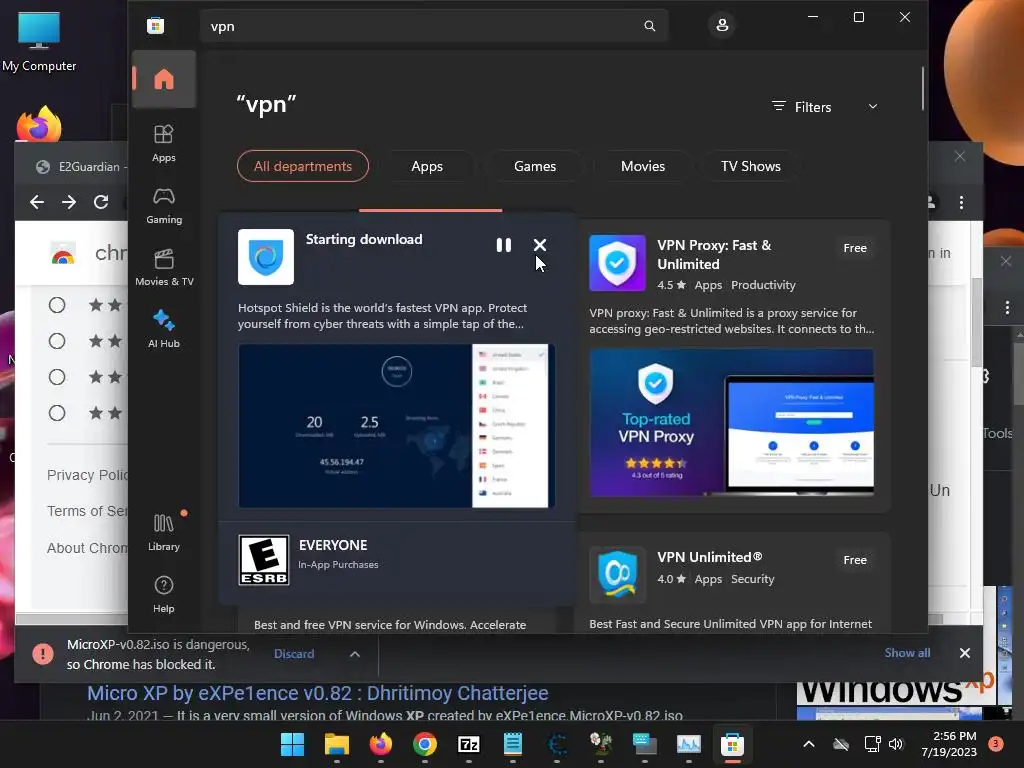Open the About Chrome Web Store link

(87, 548)
